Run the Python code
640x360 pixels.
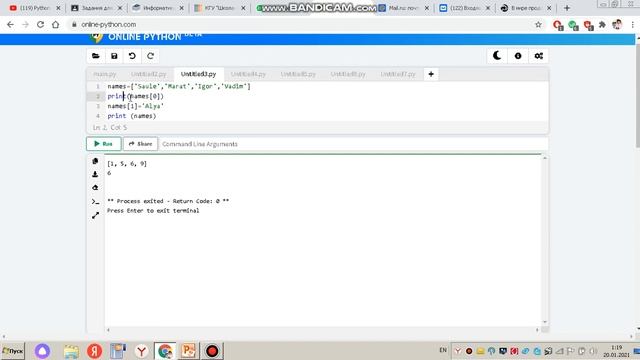click(104, 144)
